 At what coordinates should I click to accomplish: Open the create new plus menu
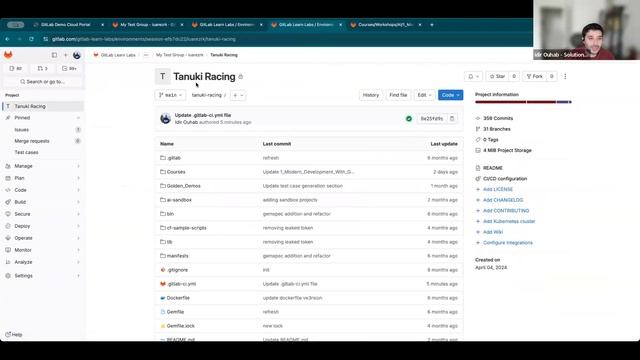point(65,55)
